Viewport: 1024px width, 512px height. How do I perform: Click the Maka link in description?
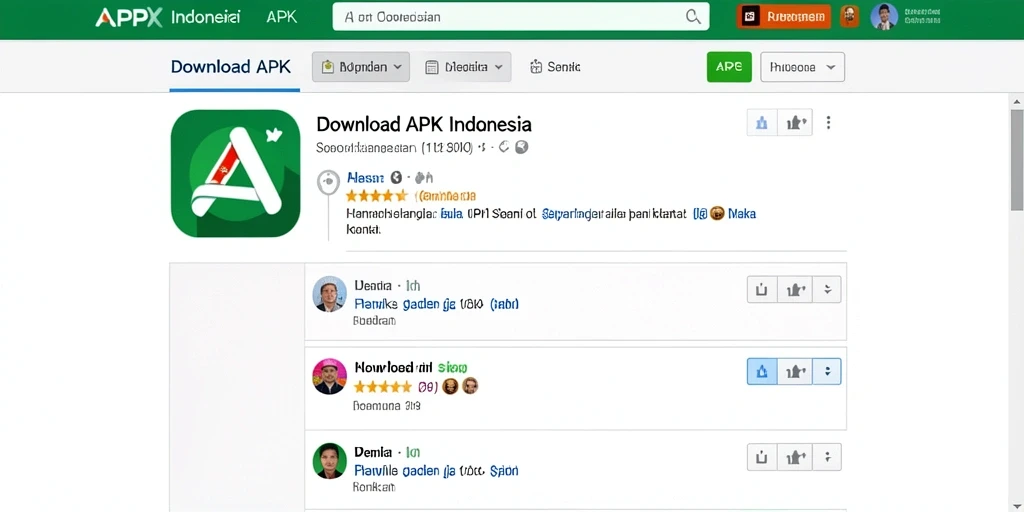pos(742,213)
